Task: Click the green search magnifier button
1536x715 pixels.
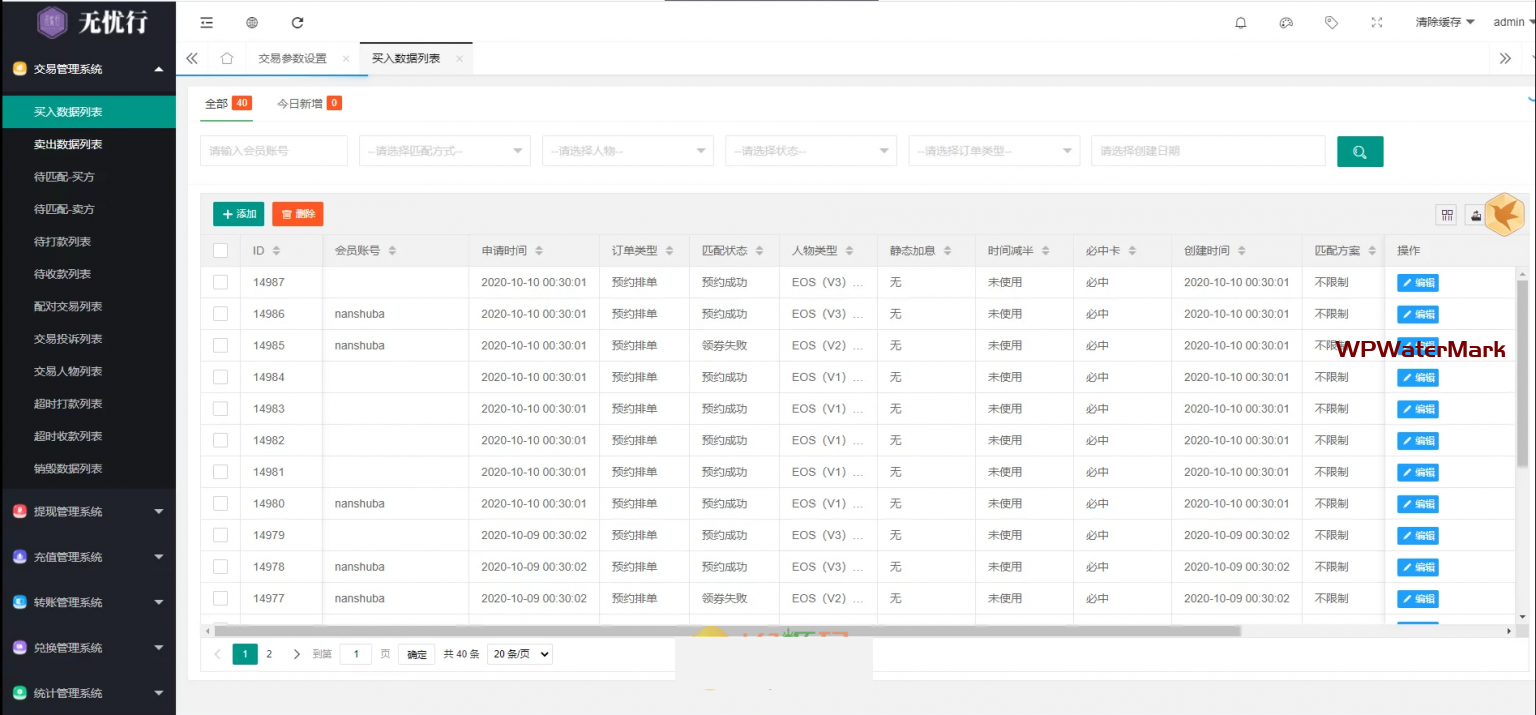Action: [1360, 151]
